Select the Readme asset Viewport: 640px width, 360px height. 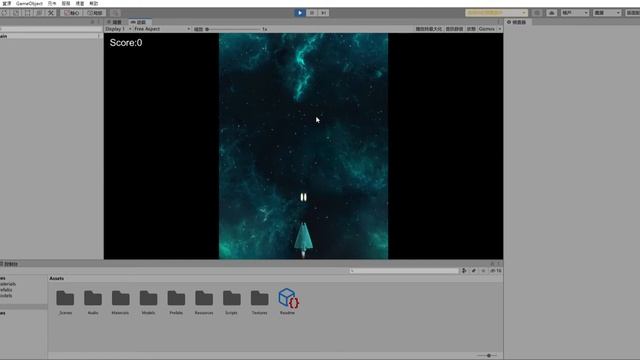click(x=288, y=302)
